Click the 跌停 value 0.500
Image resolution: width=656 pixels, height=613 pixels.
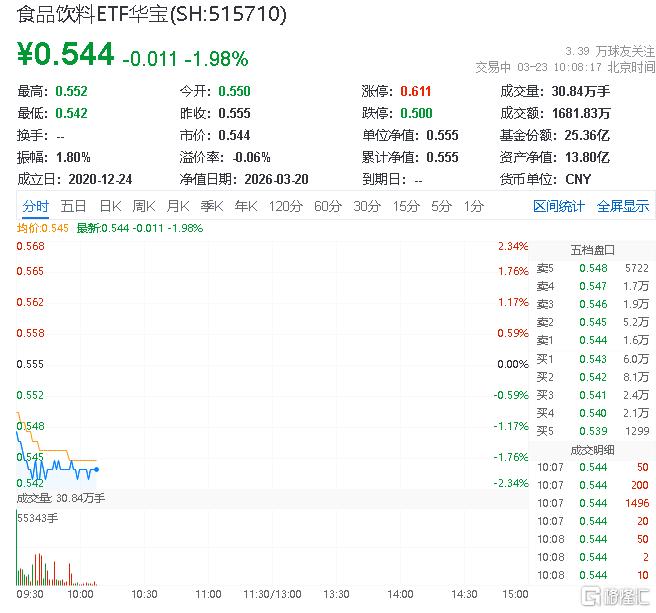(416, 113)
